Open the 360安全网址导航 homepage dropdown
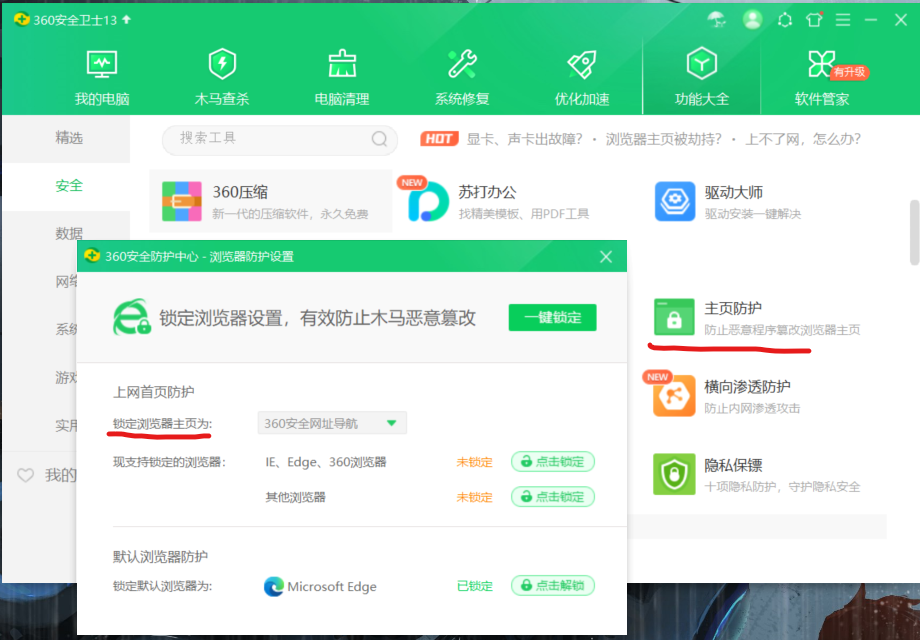Screen dimensions: 920x640 (332, 423)
